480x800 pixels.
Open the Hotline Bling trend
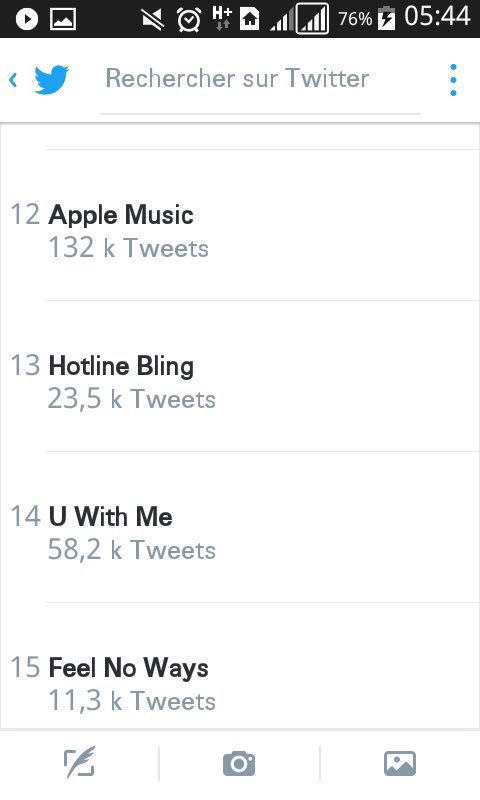point(240,376)
